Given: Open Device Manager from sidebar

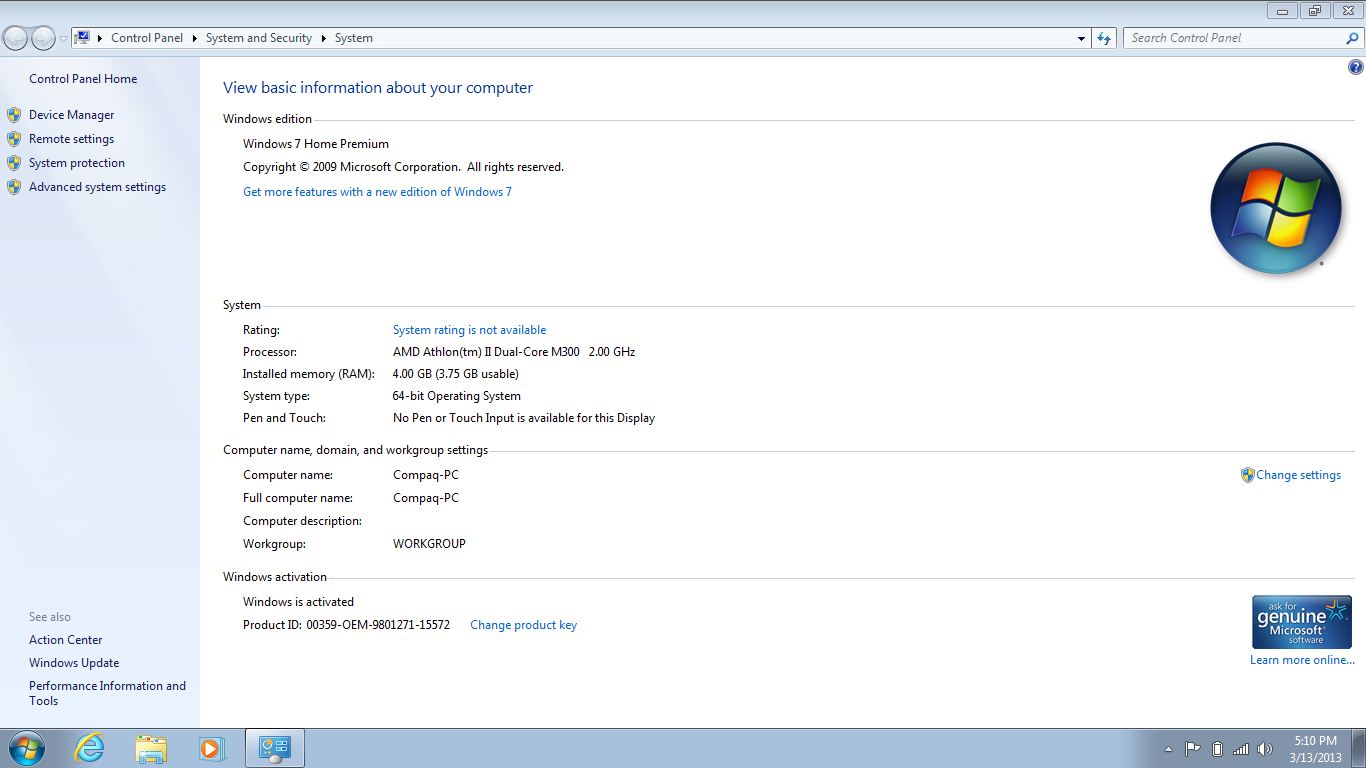Looking at the screenshot, I should [71, 115].
